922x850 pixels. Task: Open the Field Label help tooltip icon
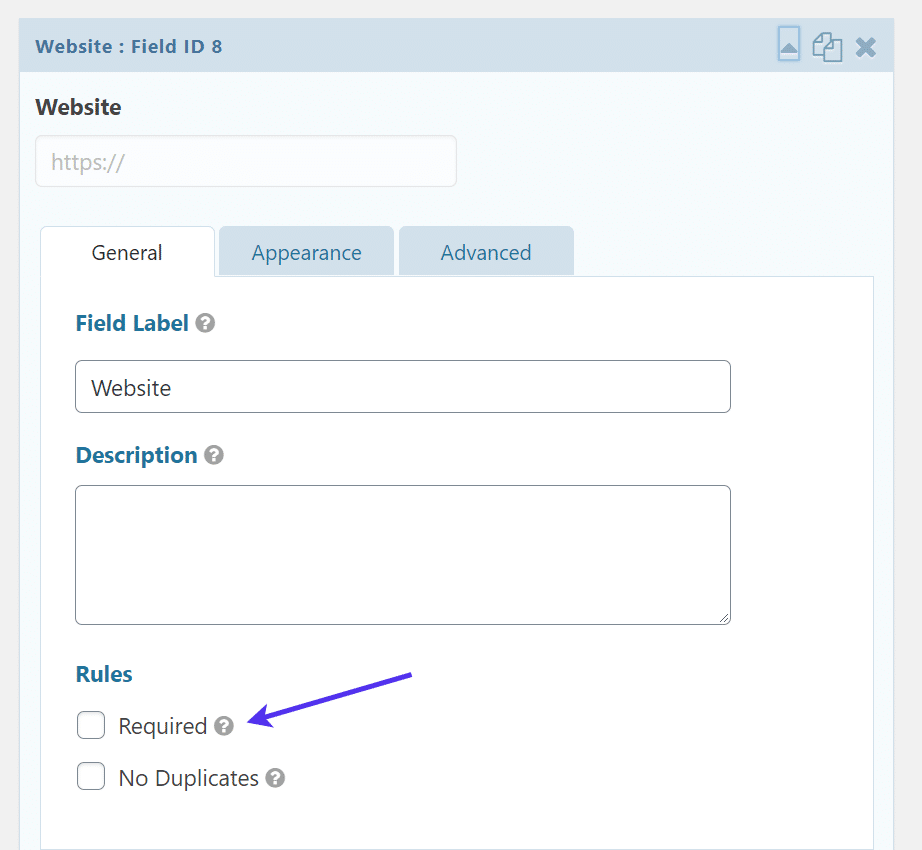tap(205, 323)
